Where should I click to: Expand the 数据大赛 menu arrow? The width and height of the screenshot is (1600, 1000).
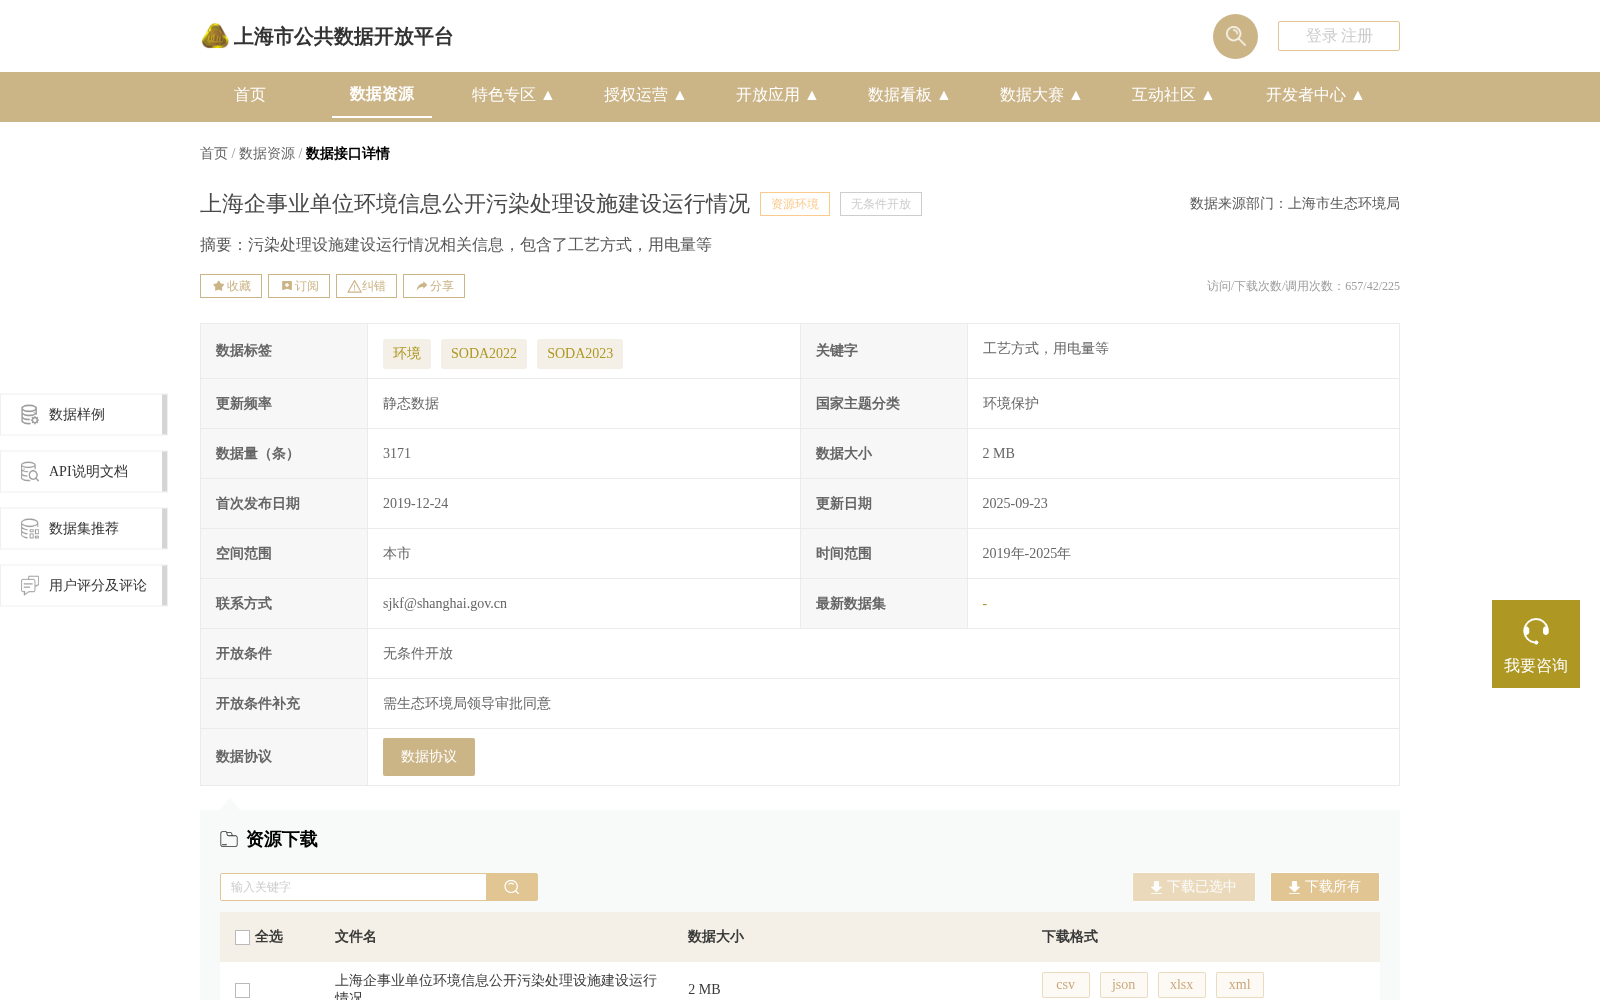tap(1076, 95)
